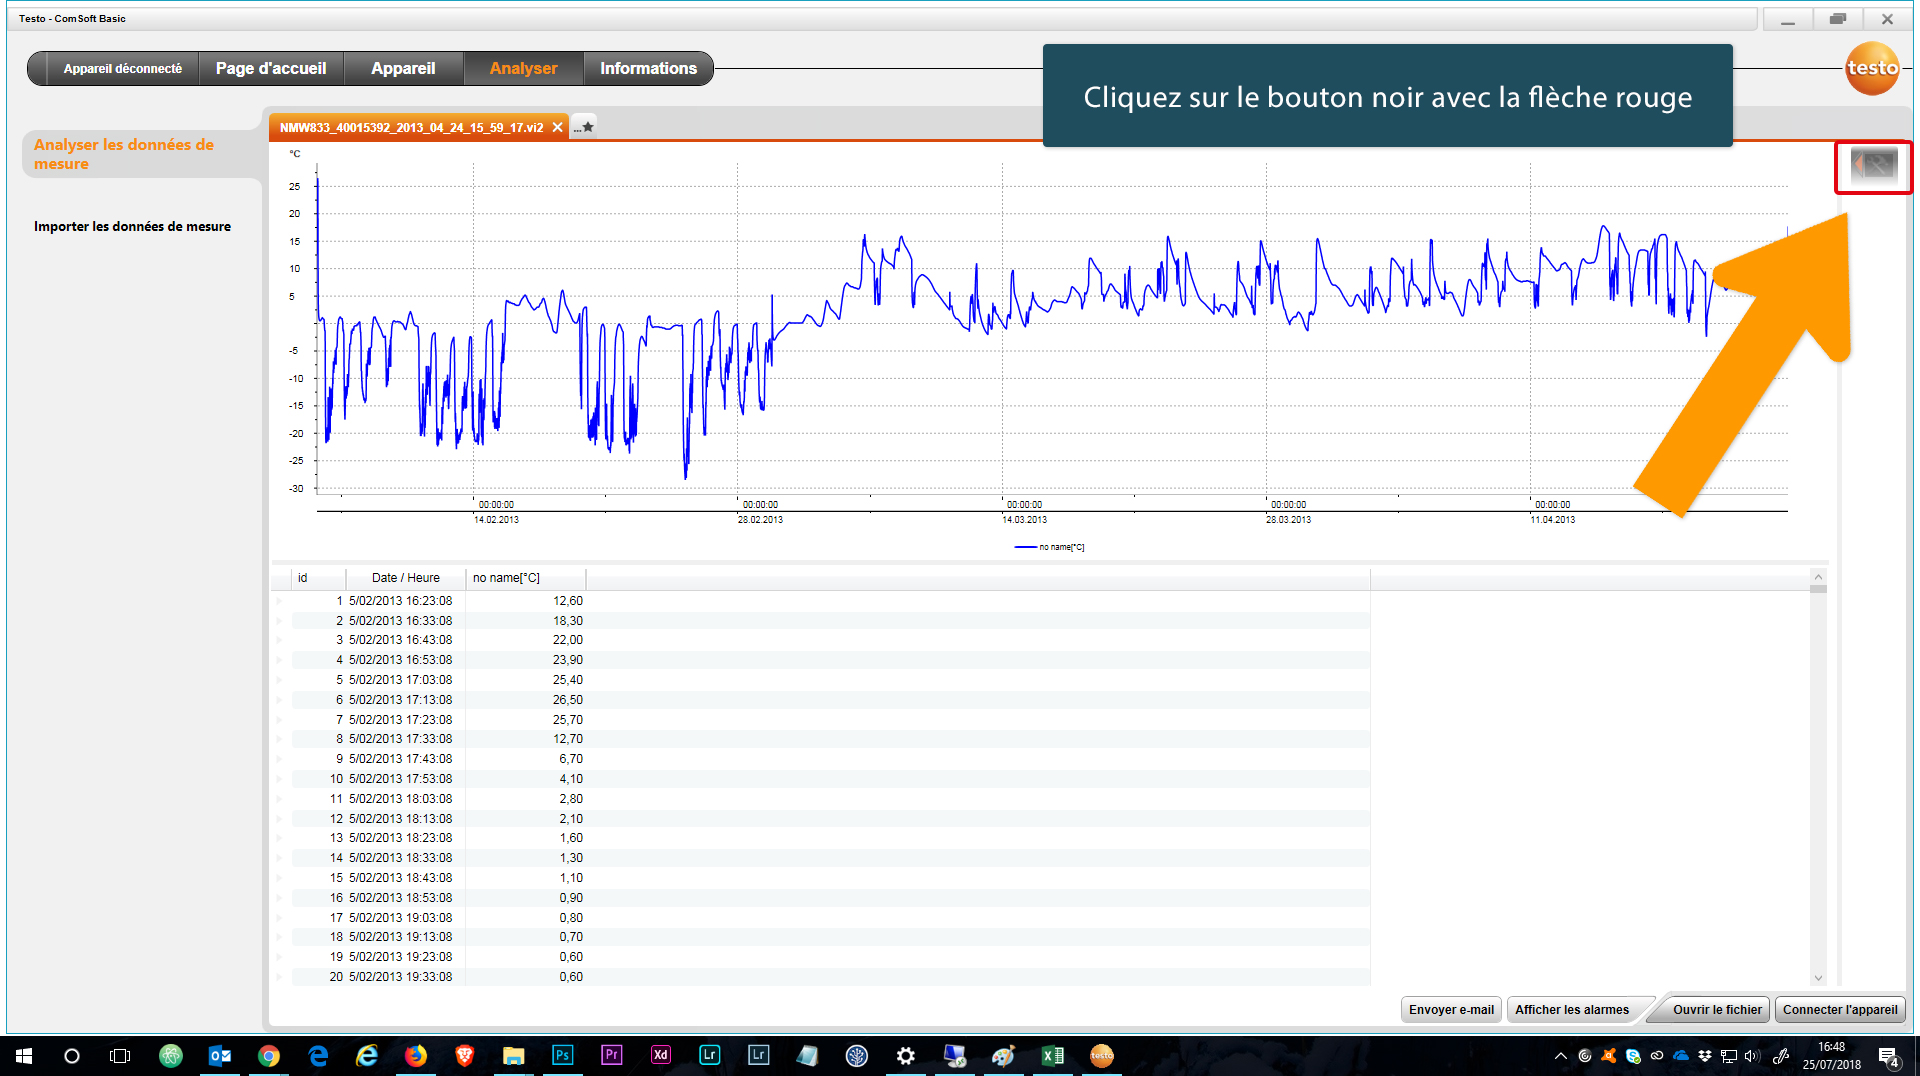Screen dimensions: 1920x1076
Task: Select row 5/02/2013 18:03:08
Action: tap(830, 799)
